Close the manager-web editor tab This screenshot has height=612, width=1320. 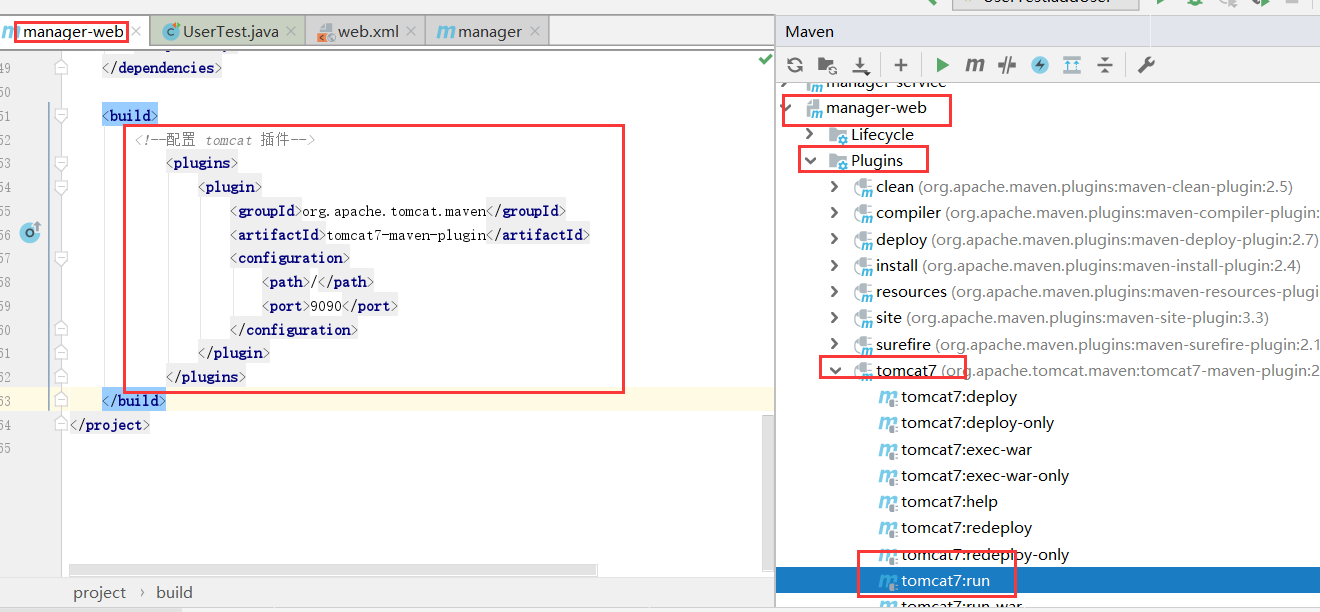(x=138, y=32)
